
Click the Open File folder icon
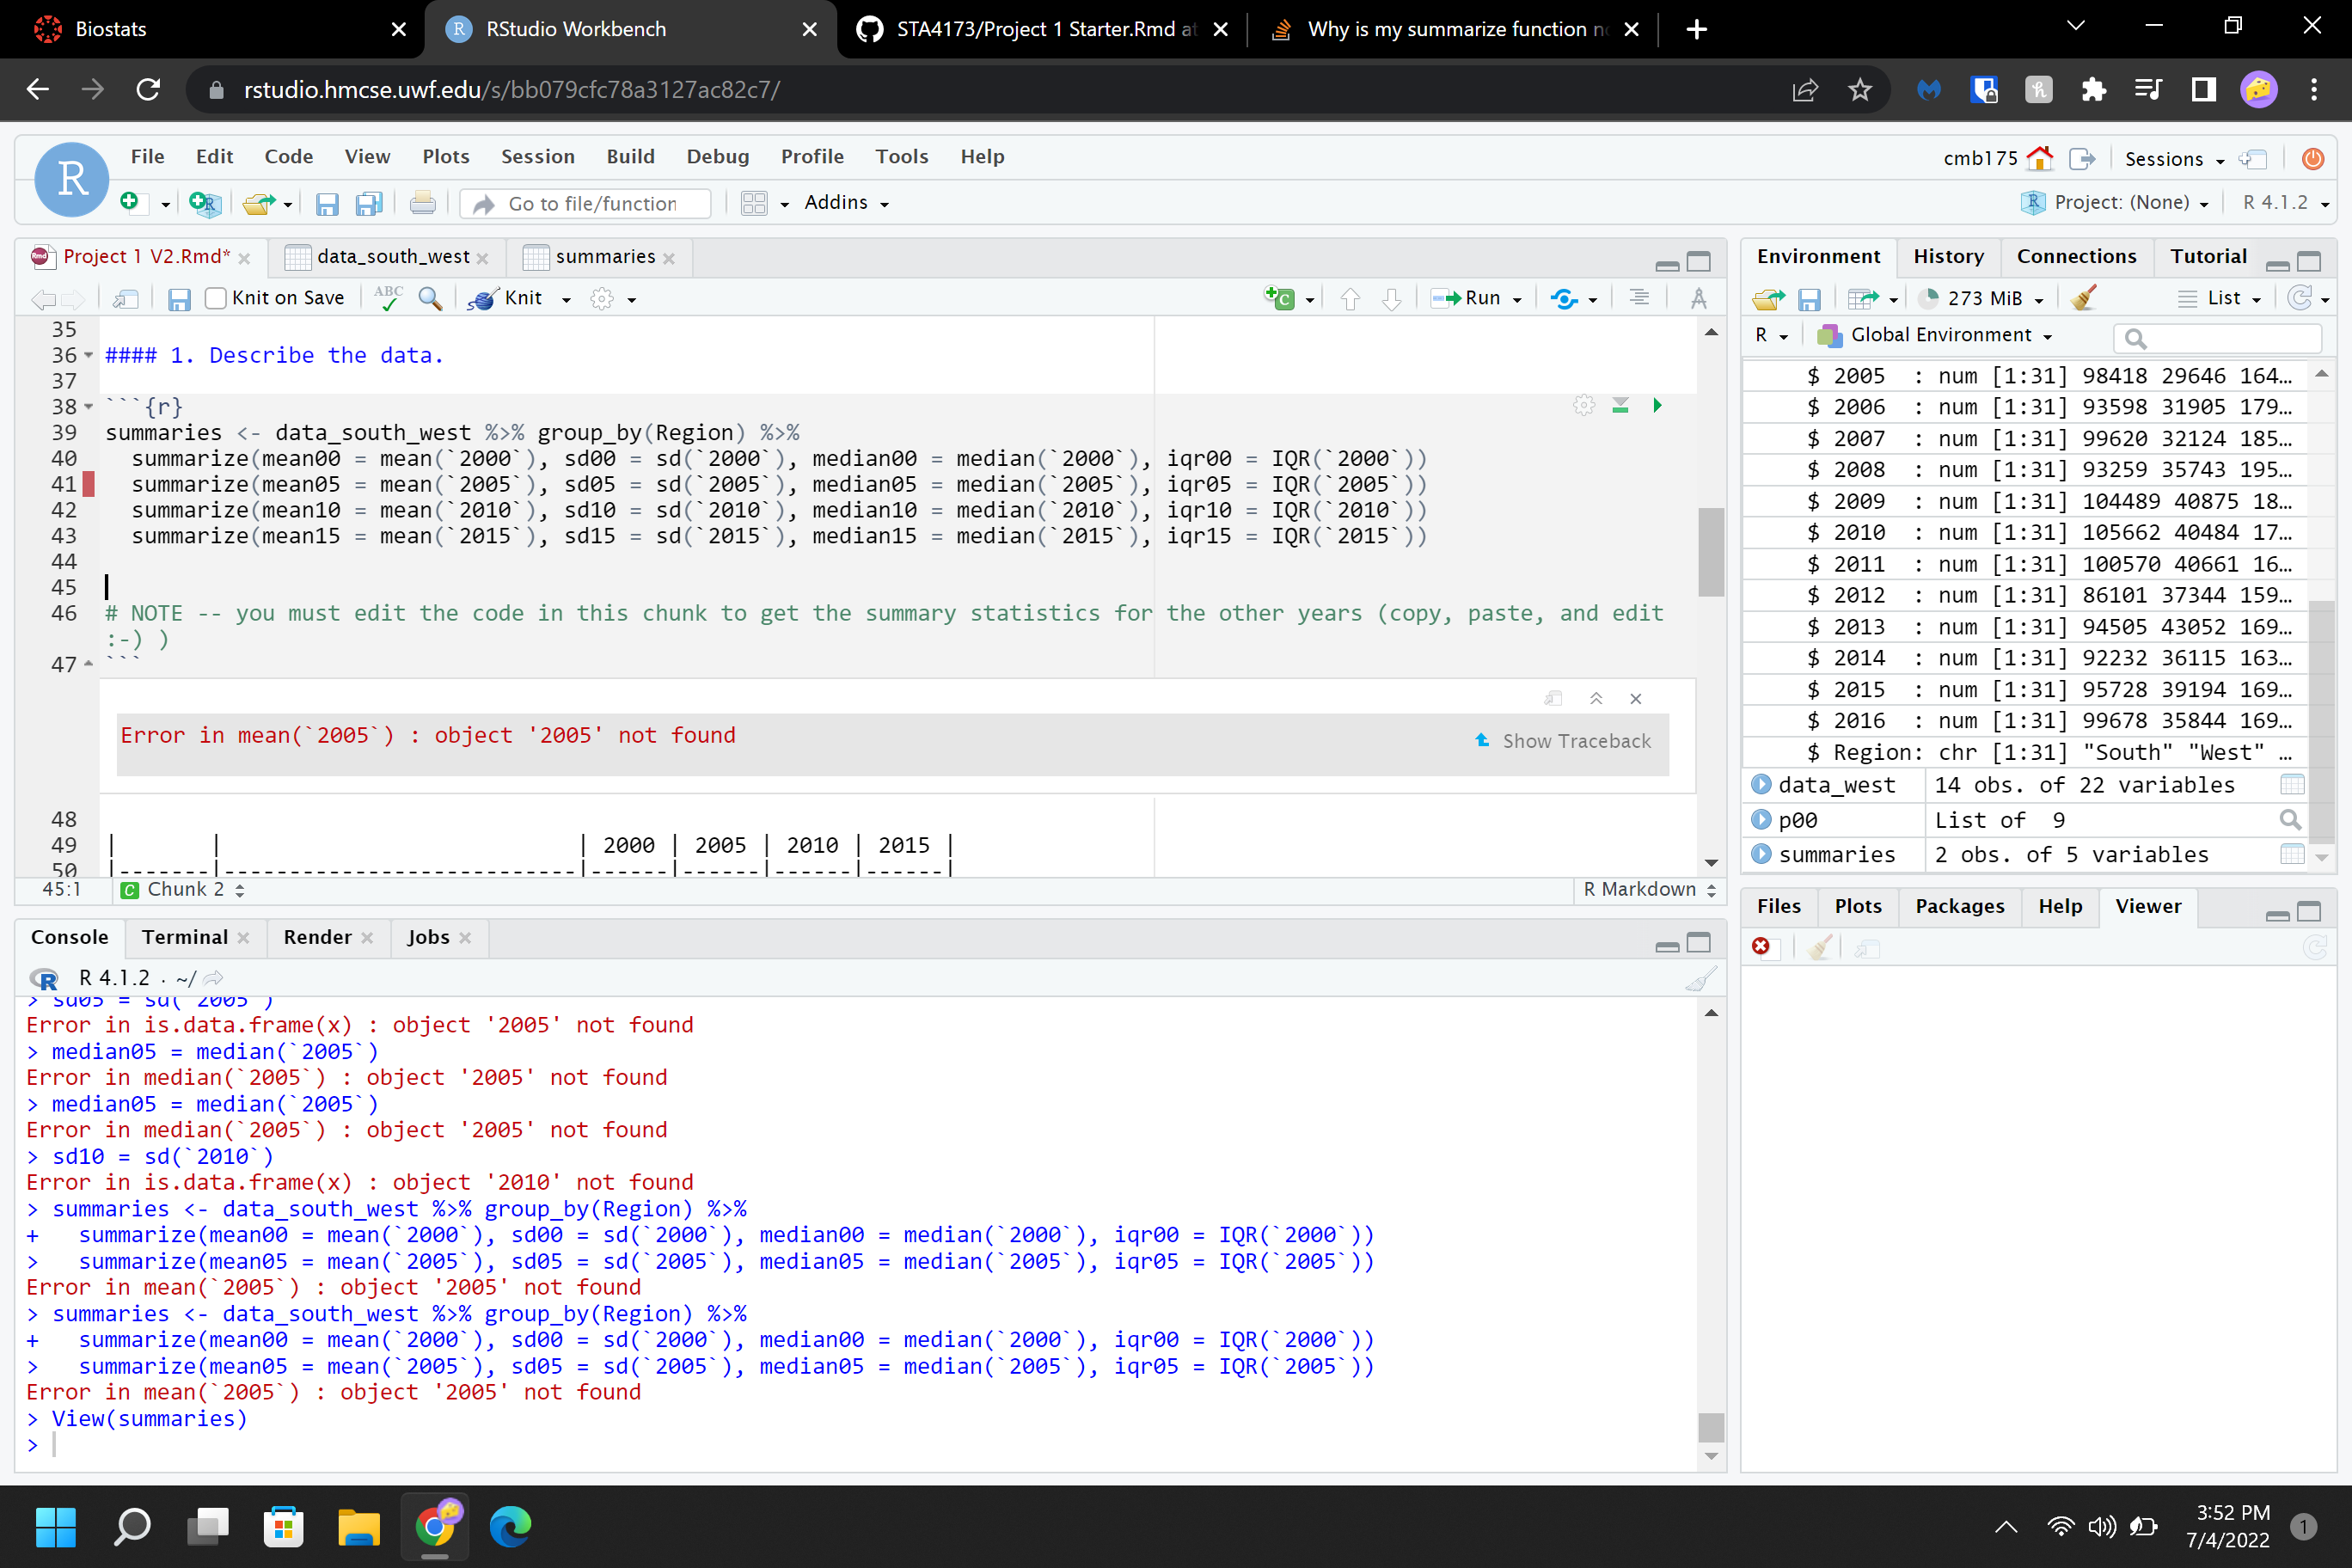(258, 204)
